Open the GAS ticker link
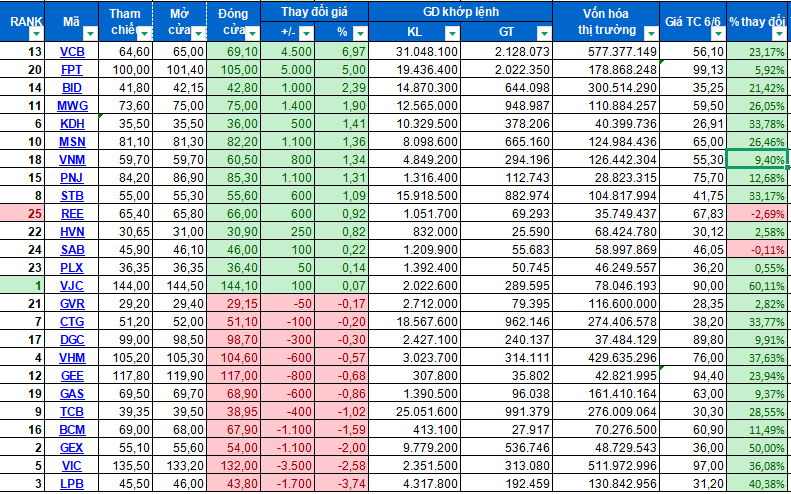791x494 pixels. pos(72,394)
